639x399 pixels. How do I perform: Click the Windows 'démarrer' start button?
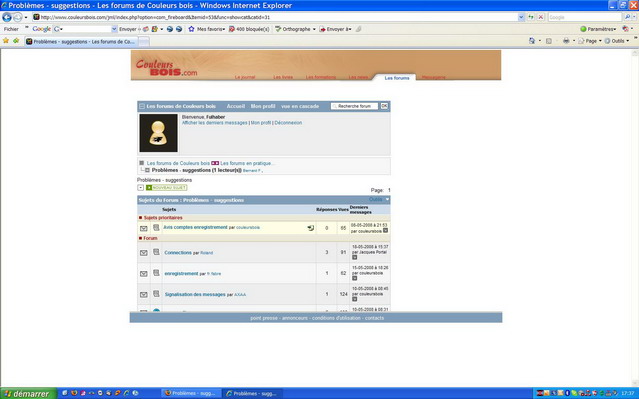click(x=28, y=393)
